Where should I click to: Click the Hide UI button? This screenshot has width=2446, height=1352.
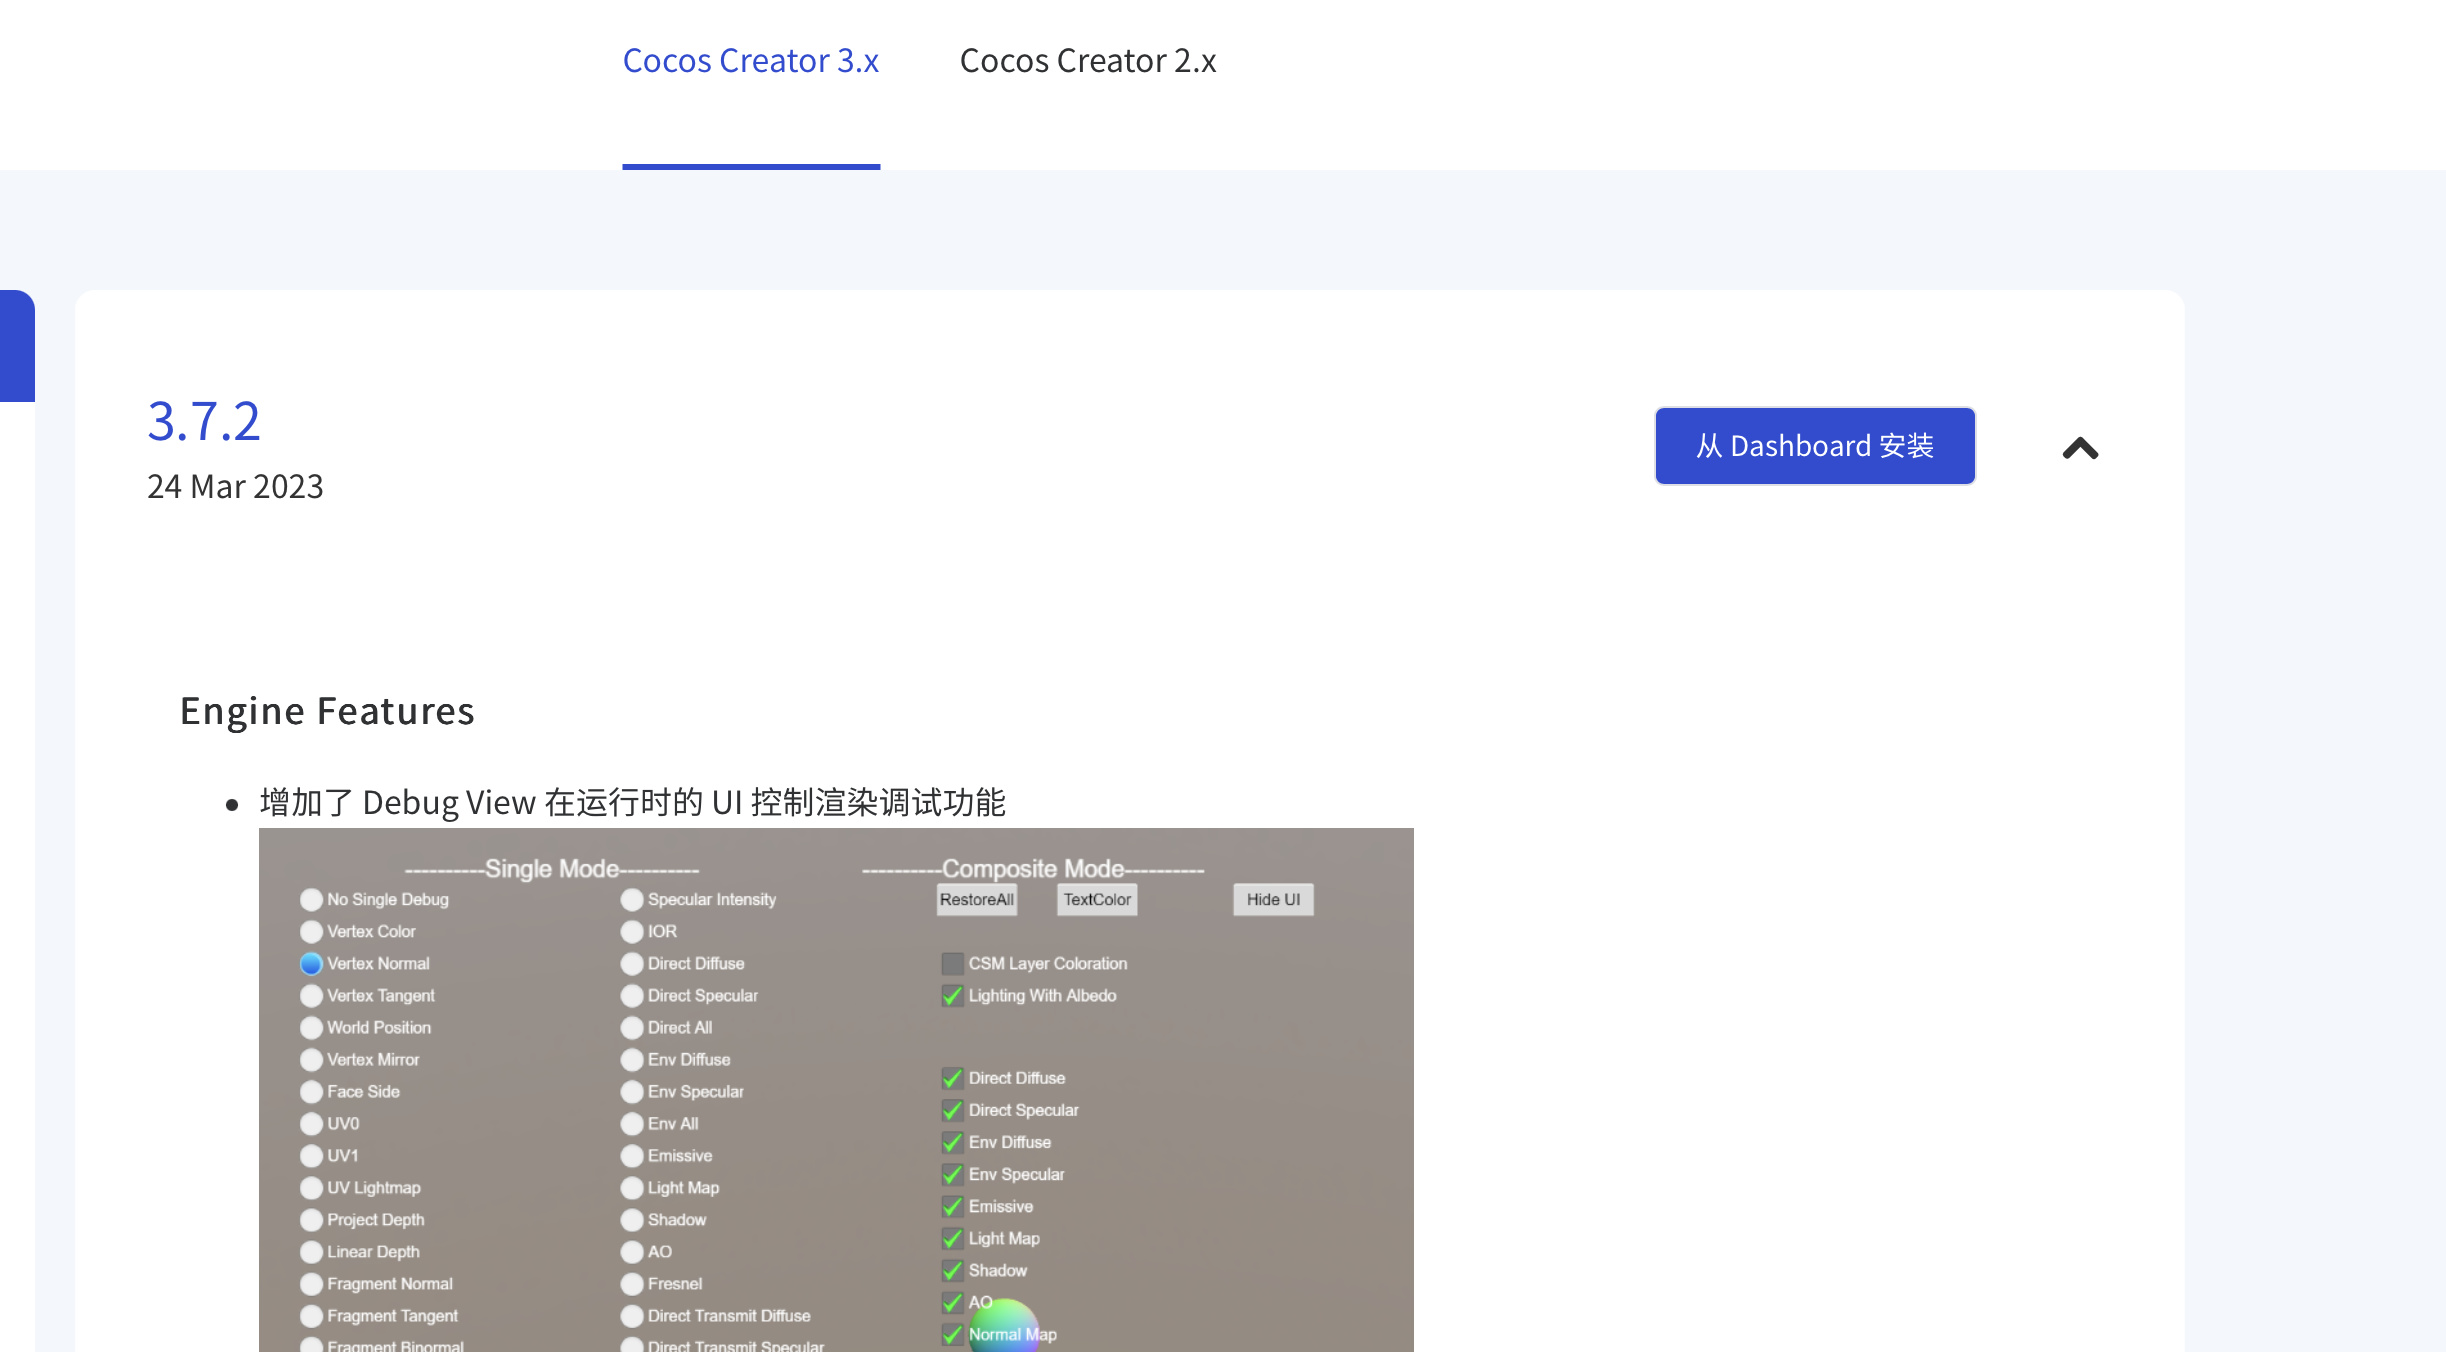1272,900
